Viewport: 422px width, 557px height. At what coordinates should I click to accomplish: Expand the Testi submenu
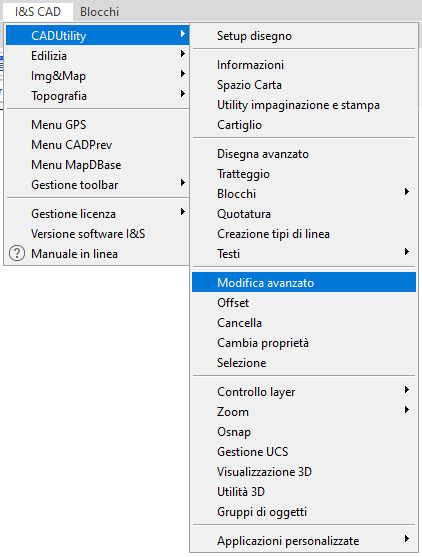304,254
